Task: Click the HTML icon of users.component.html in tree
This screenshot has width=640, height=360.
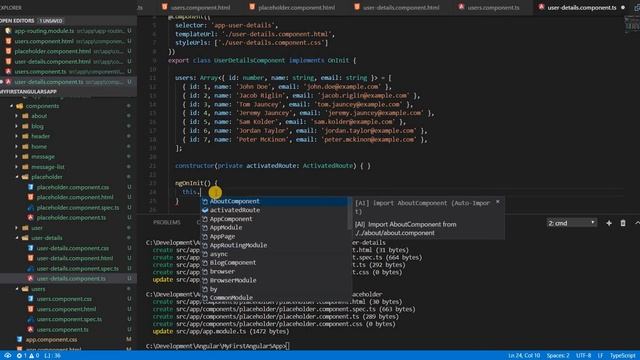Action: pos(31,309)
